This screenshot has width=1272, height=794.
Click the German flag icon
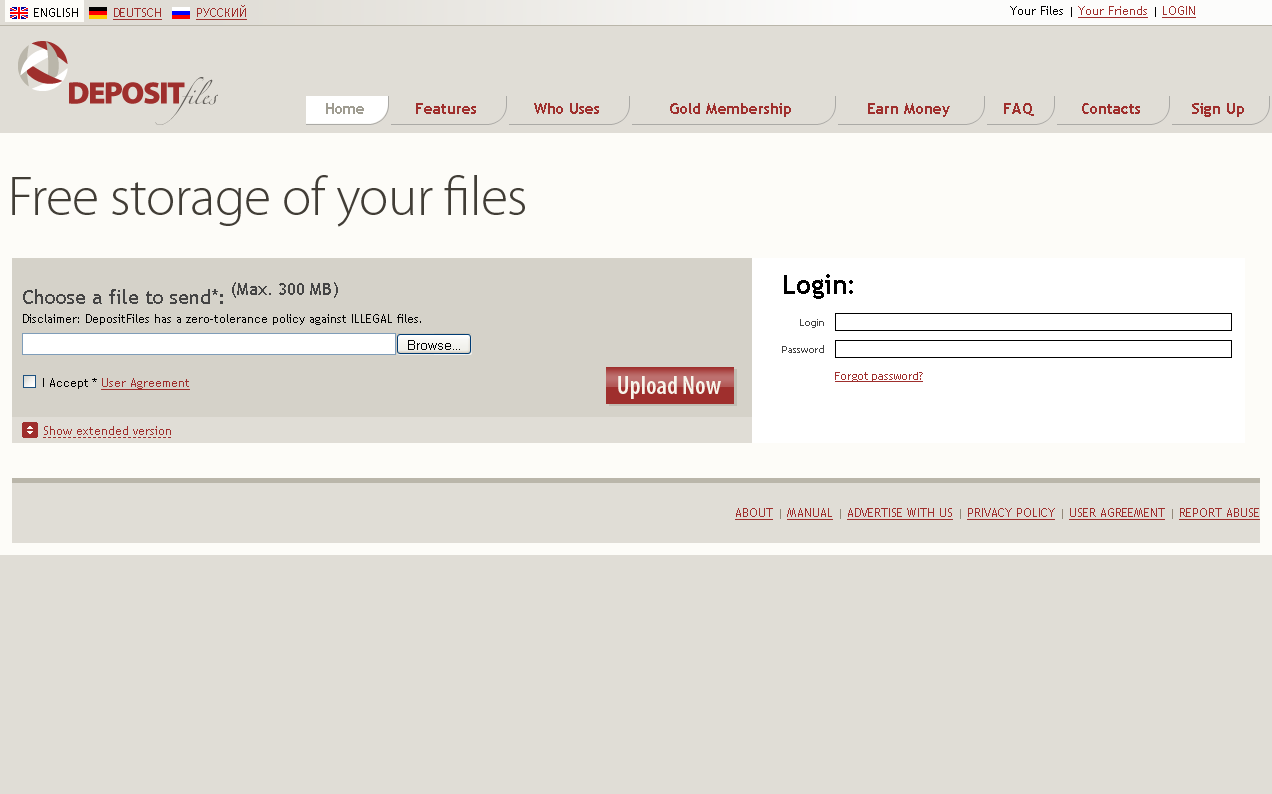pyautogui.click(x=98, y=13)
